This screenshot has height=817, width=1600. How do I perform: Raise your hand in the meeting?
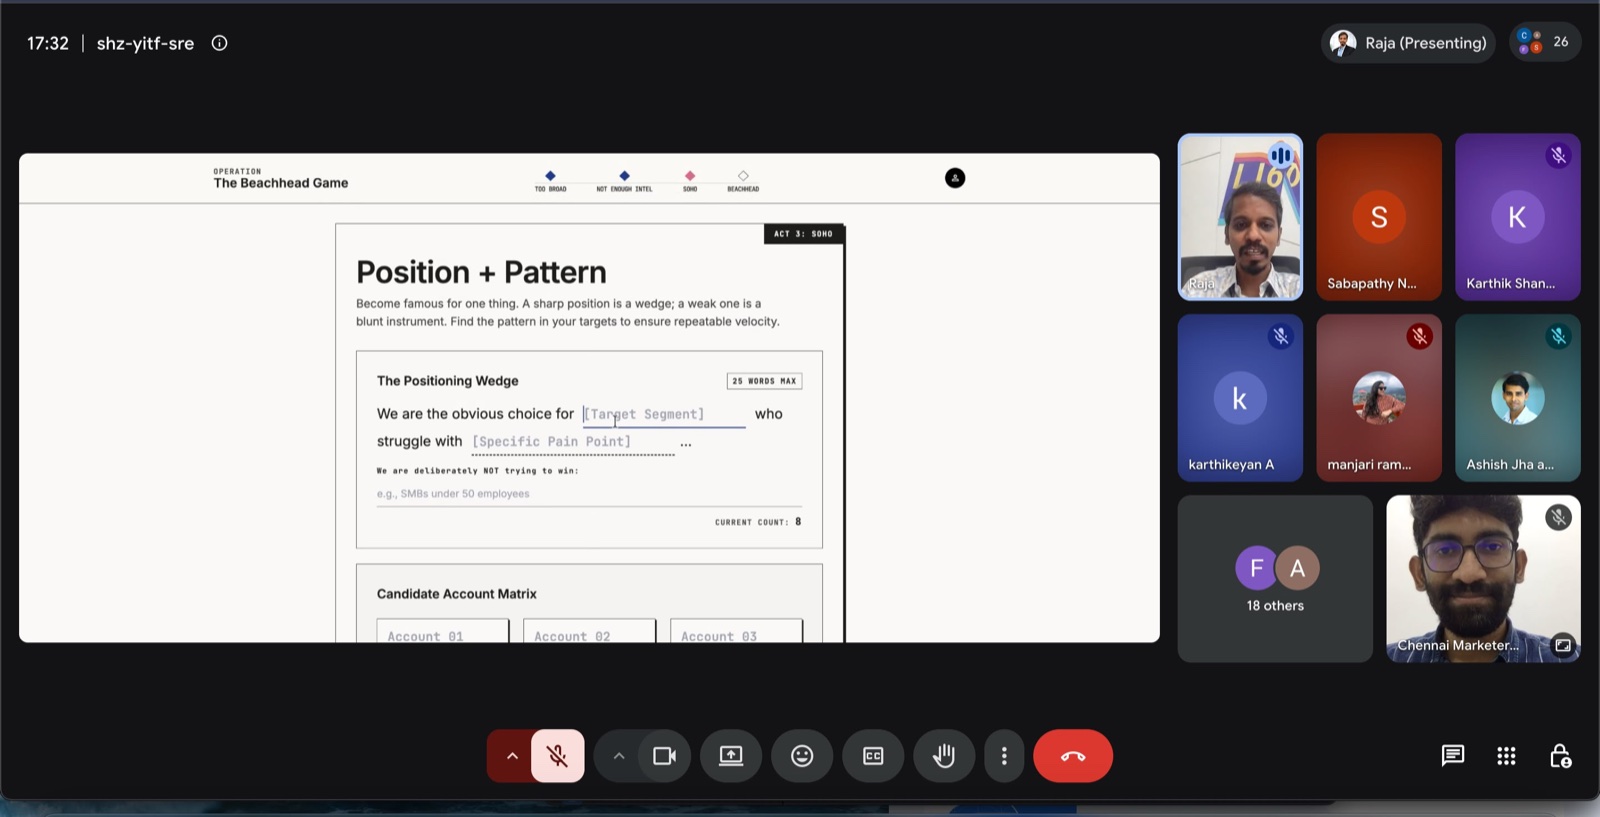(x=944, y=756)
